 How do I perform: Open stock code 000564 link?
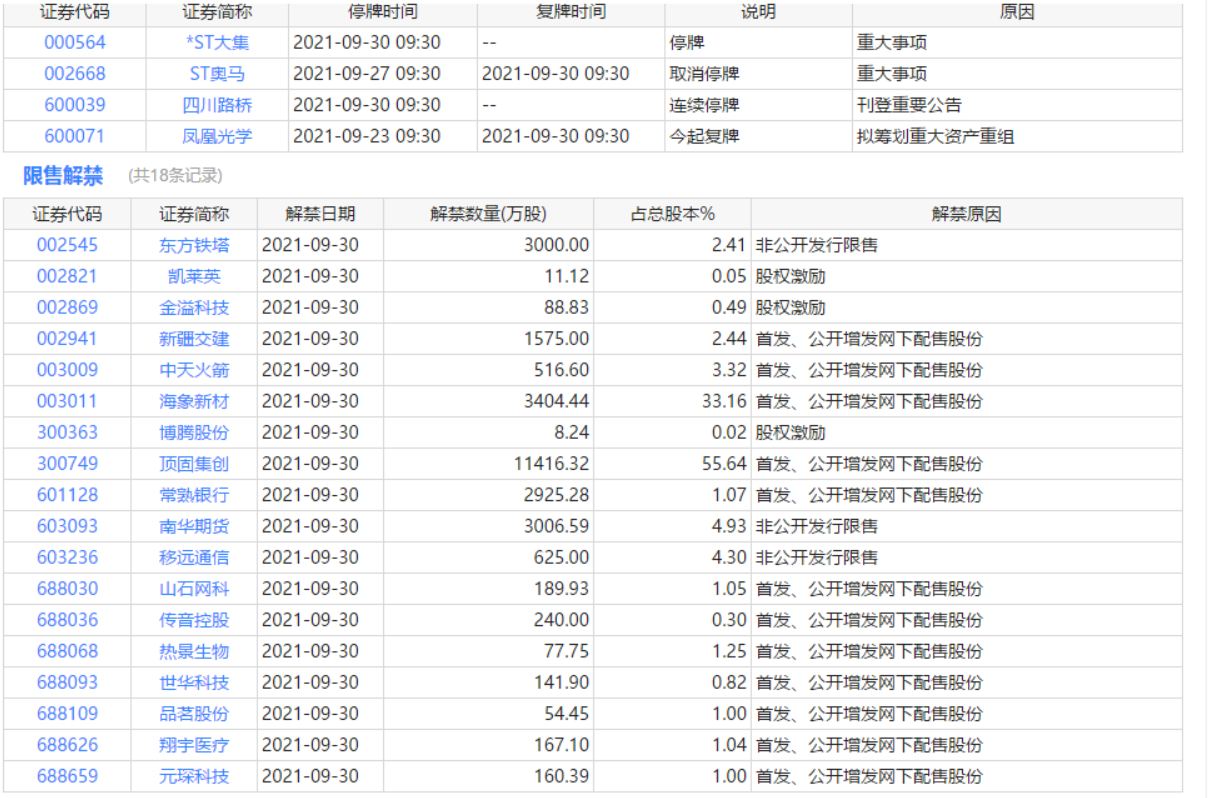tap(74, 42)
